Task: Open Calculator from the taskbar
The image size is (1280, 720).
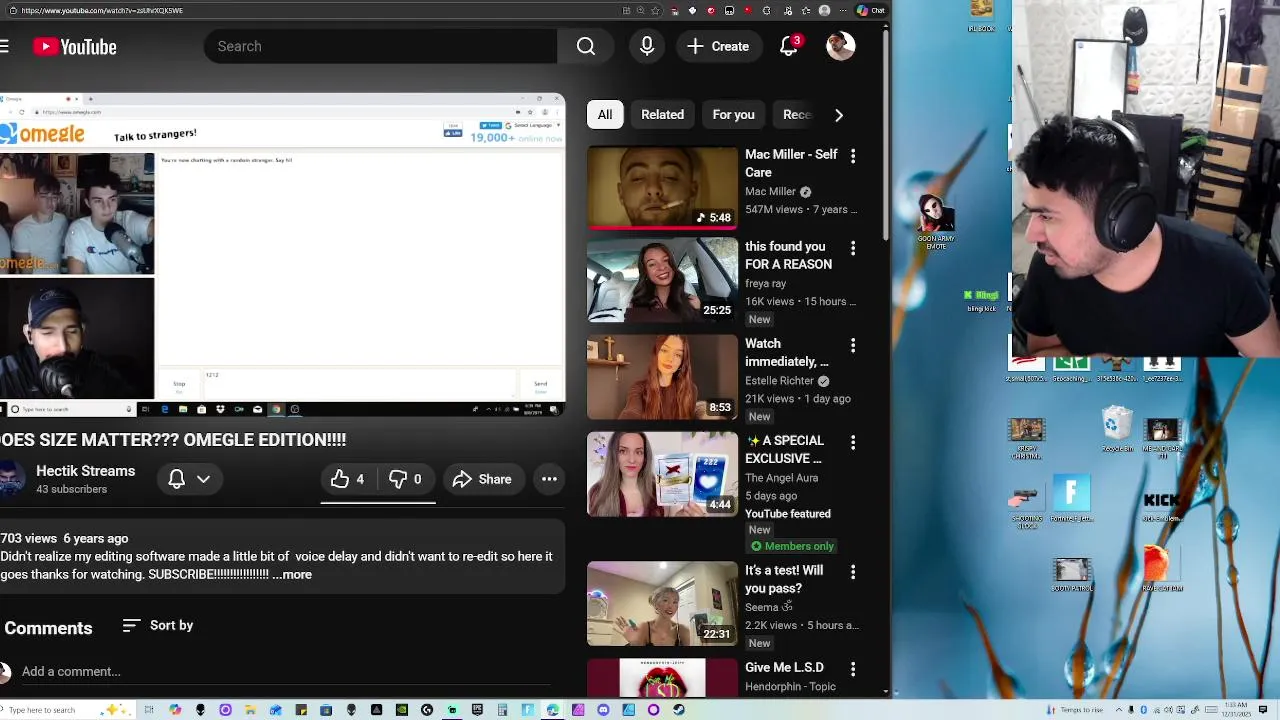Action: coord(502,710)
